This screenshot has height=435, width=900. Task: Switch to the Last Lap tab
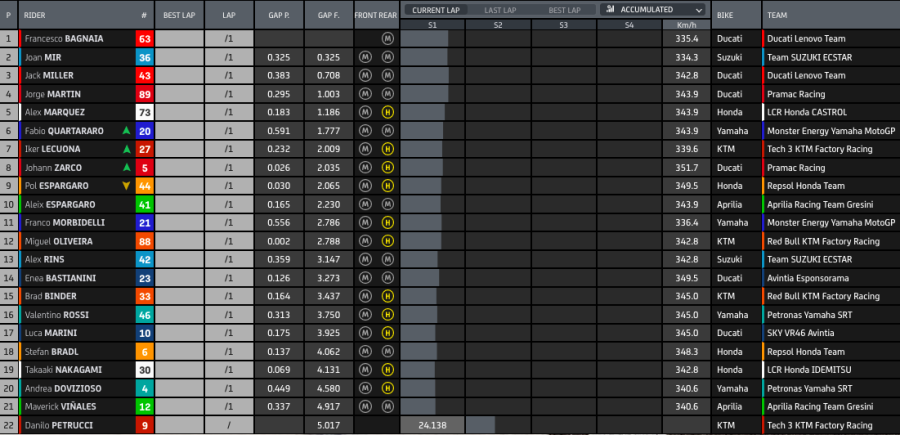click(500, 9)
